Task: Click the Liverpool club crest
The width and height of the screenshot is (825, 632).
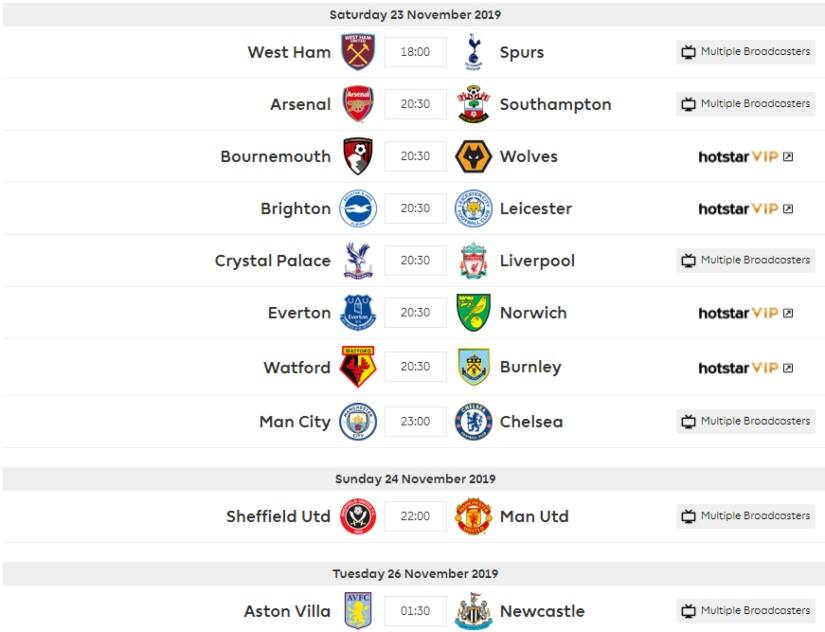Action: [x=473, y=260]
